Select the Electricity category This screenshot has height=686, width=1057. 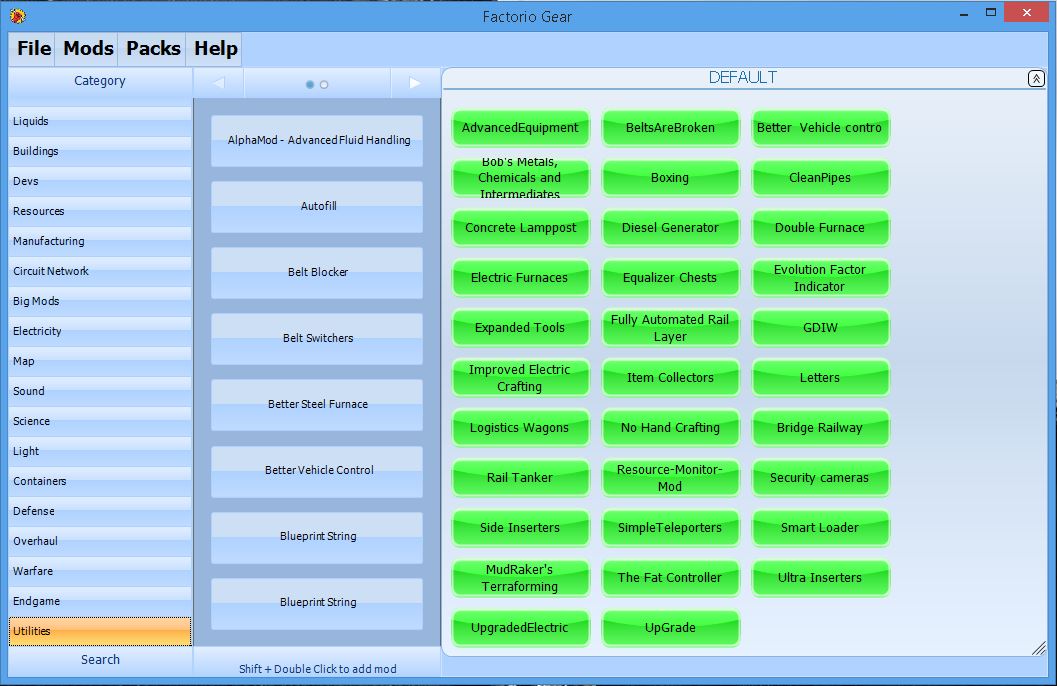click(x=100, y=331)
